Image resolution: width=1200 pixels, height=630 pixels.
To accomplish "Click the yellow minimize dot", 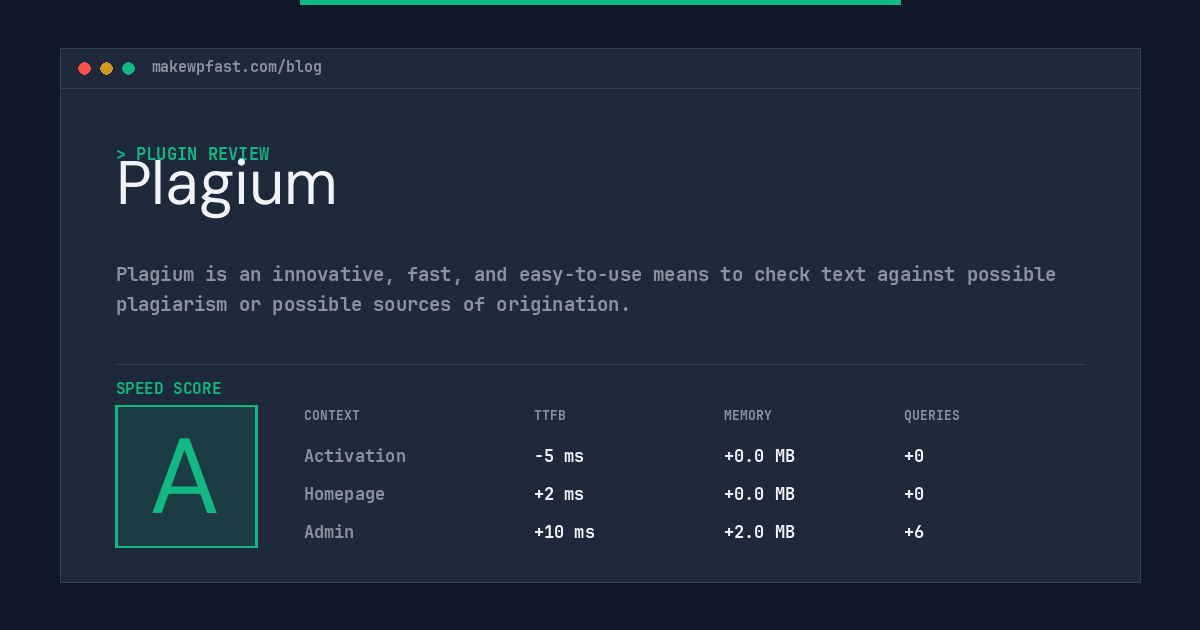I will click(x=106, y=68).
